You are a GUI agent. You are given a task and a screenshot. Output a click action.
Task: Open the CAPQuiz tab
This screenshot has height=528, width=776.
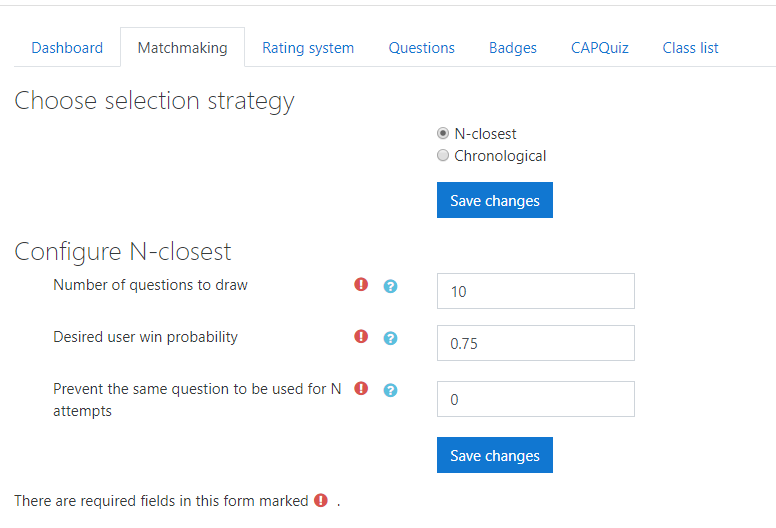click(x=600, y=48)
